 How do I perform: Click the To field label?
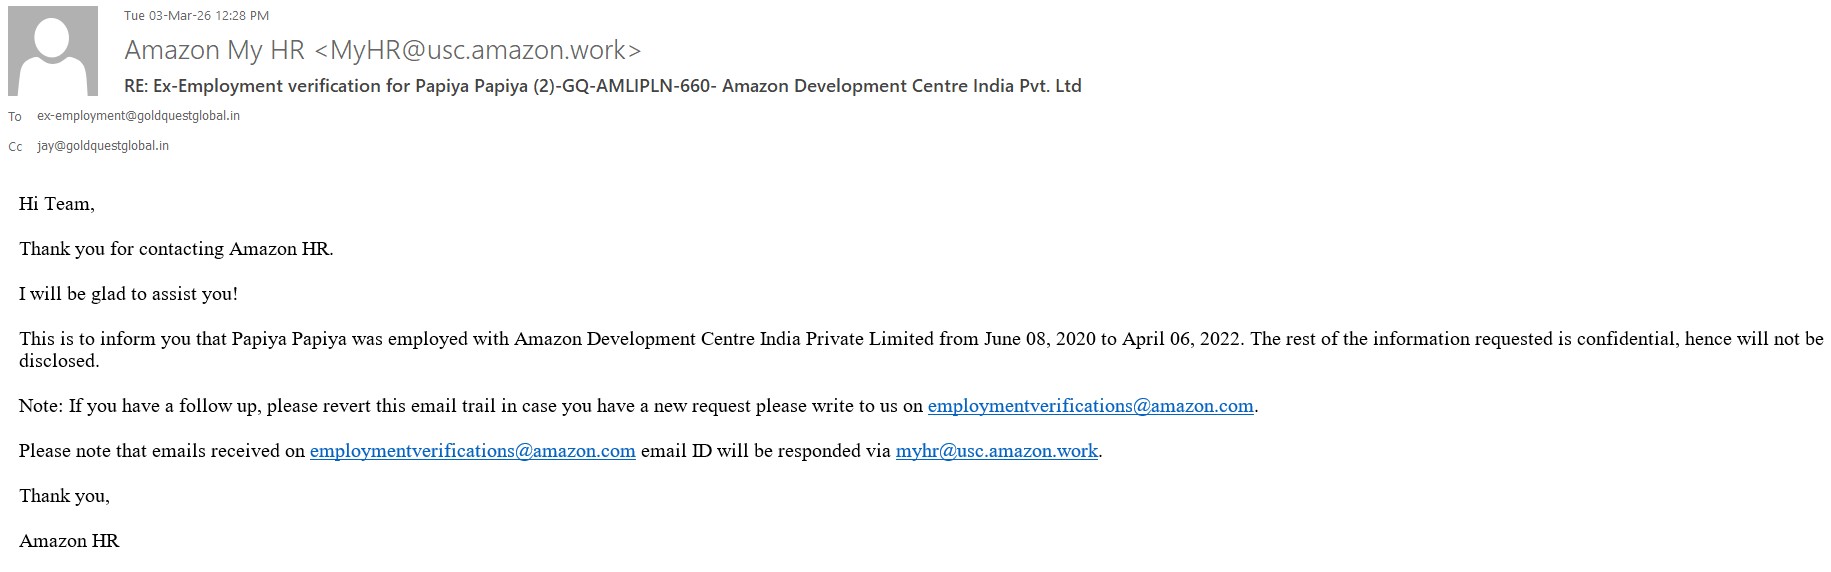[x=15, y=117]
